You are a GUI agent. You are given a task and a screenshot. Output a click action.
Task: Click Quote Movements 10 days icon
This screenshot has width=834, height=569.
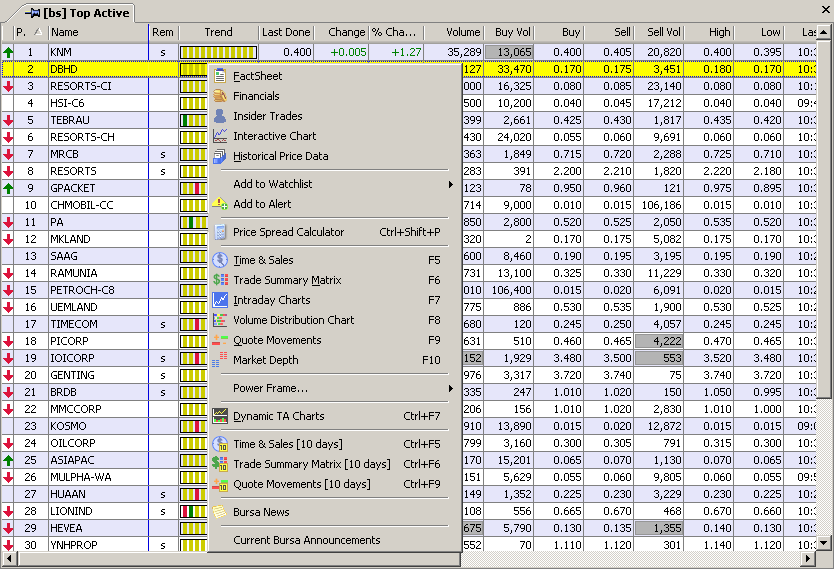pos(220,484)
